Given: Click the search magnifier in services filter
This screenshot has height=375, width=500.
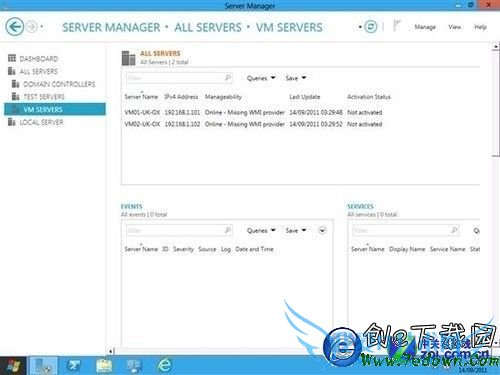Looking at the screenshot, I should tap(454, 230).
